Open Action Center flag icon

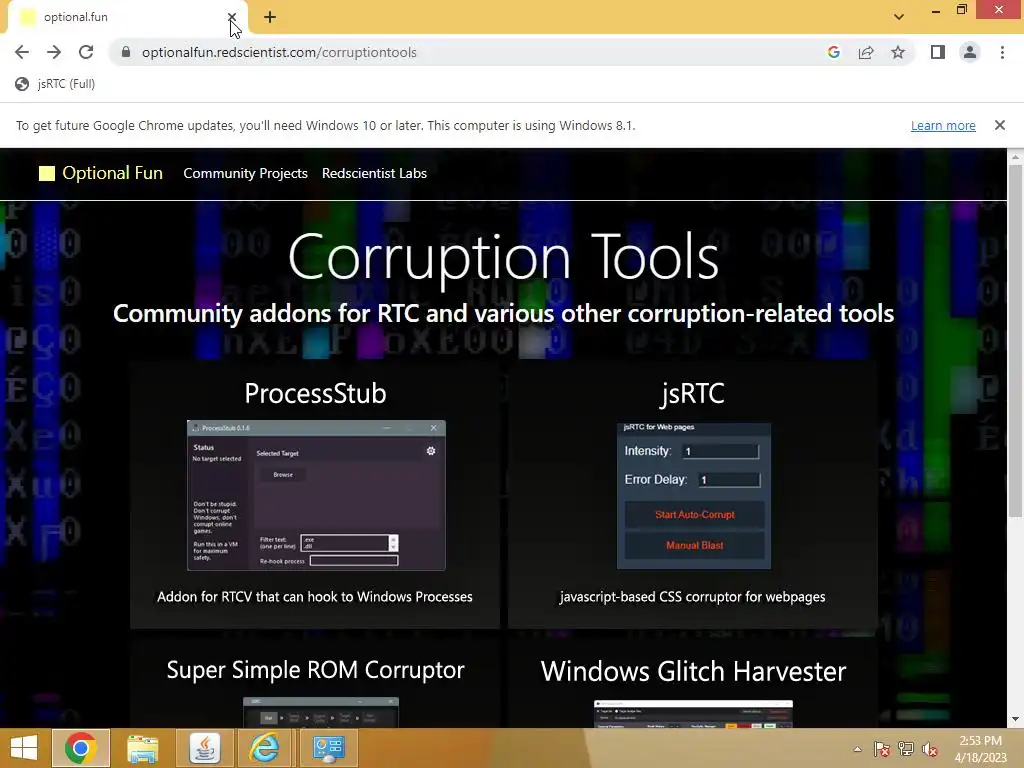[882, 749]
